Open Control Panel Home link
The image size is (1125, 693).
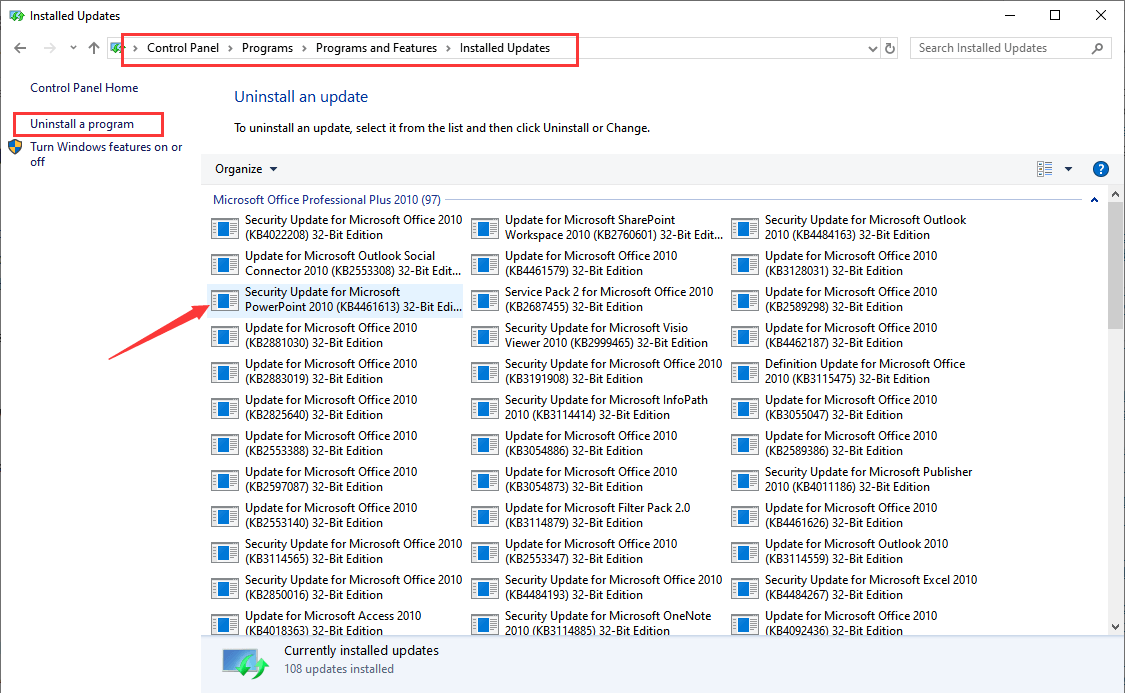(84, 88)
